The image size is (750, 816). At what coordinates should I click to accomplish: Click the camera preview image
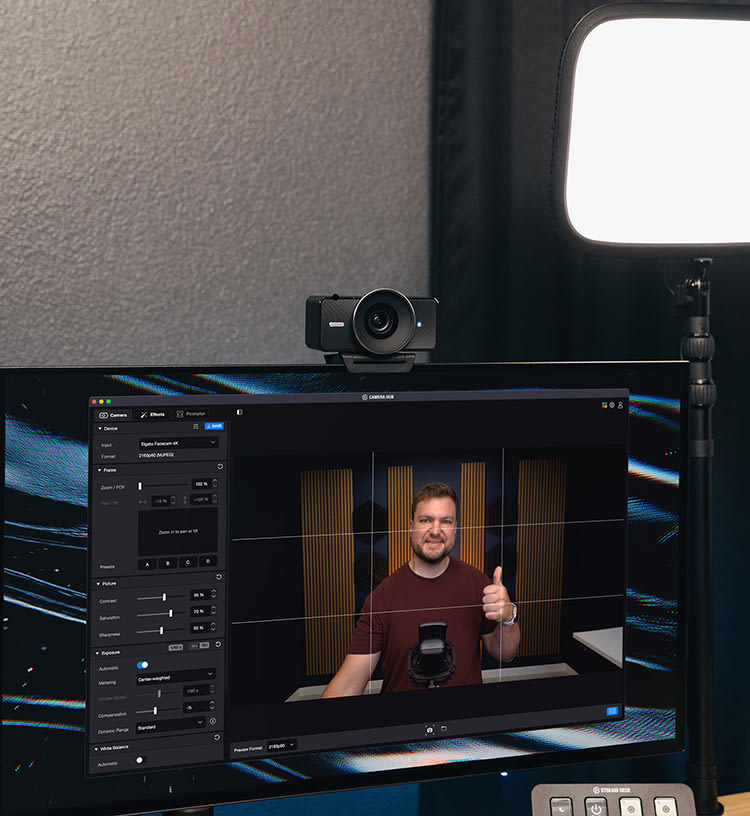click(x=428, y=577)
